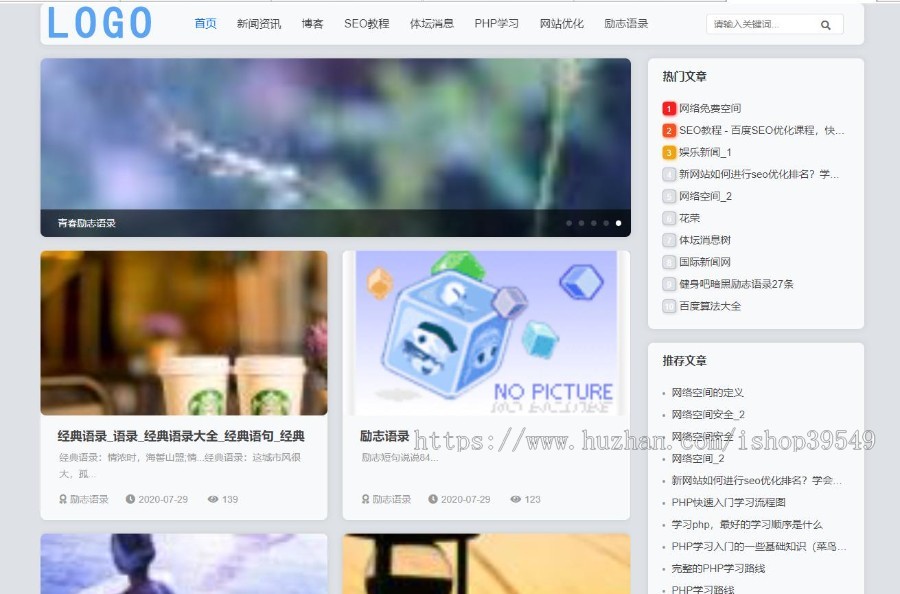Open article titled 经典语录_语录_经典语录大全

(181, 436)
